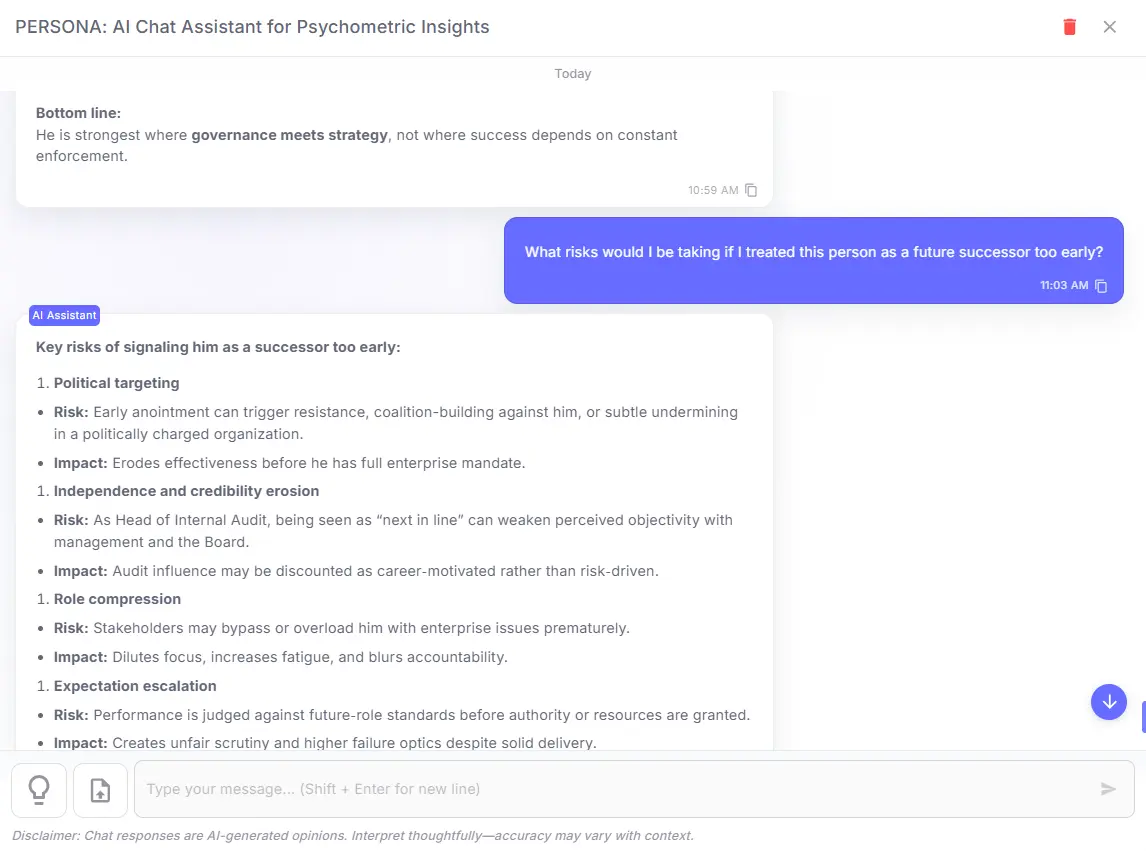Click the 10:59 AM timestamp
Screen dimensions: 1146x851
point(711,190)
